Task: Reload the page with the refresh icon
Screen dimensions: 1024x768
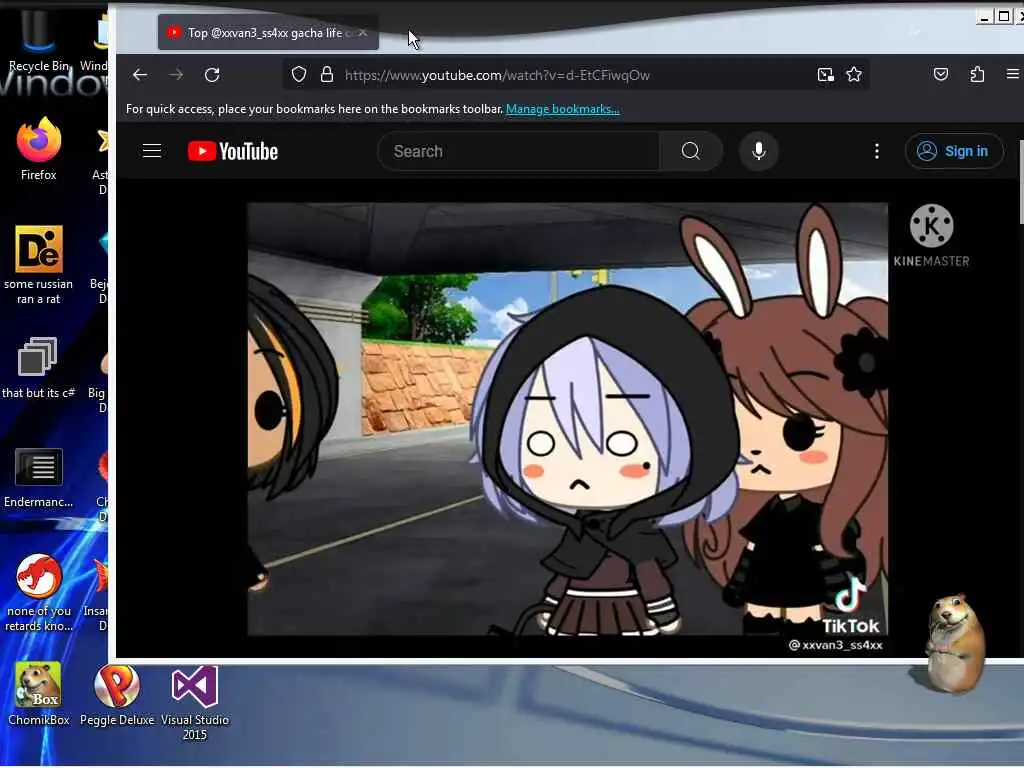Action: point(212,75)
